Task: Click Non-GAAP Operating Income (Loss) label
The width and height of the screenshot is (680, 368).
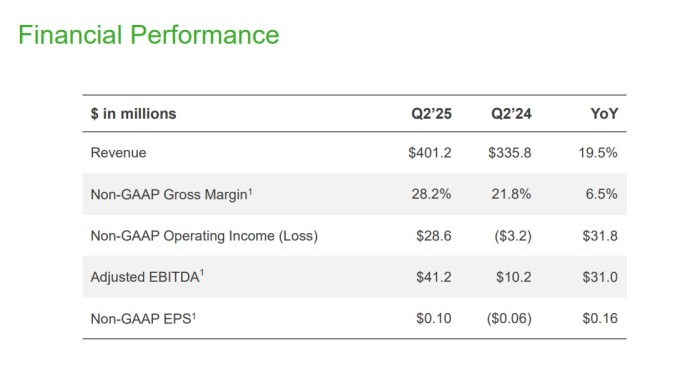Action: point(204,235)
